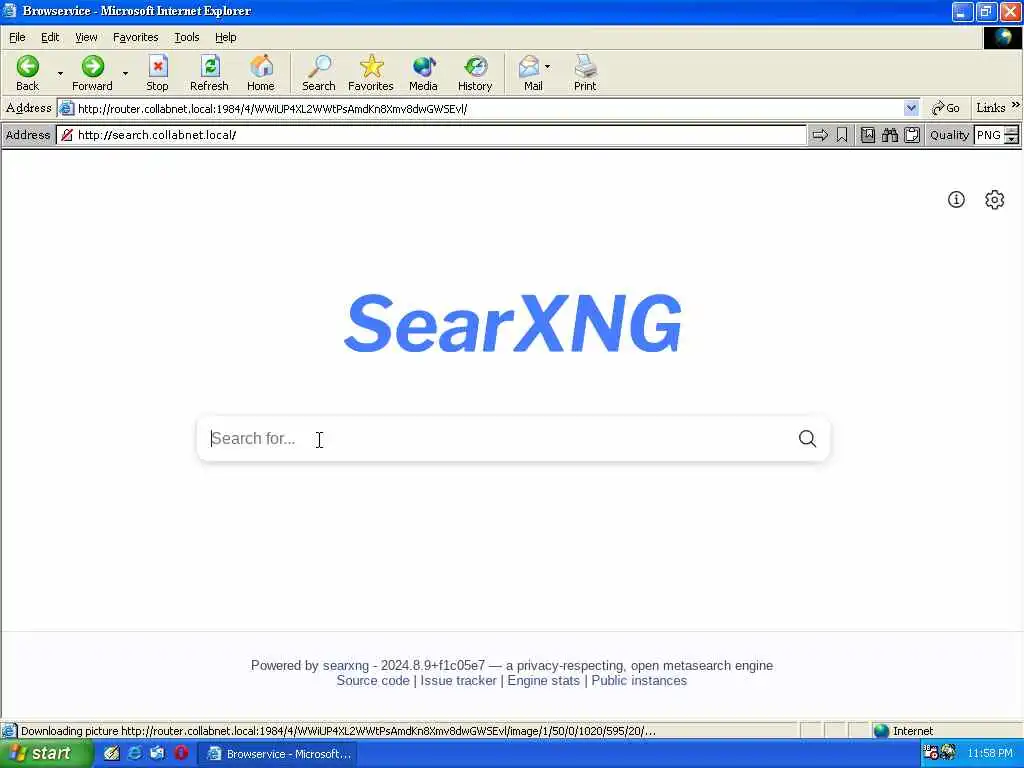Go to the Home page icon
The image size is (1024, 768).
[261, 72]
